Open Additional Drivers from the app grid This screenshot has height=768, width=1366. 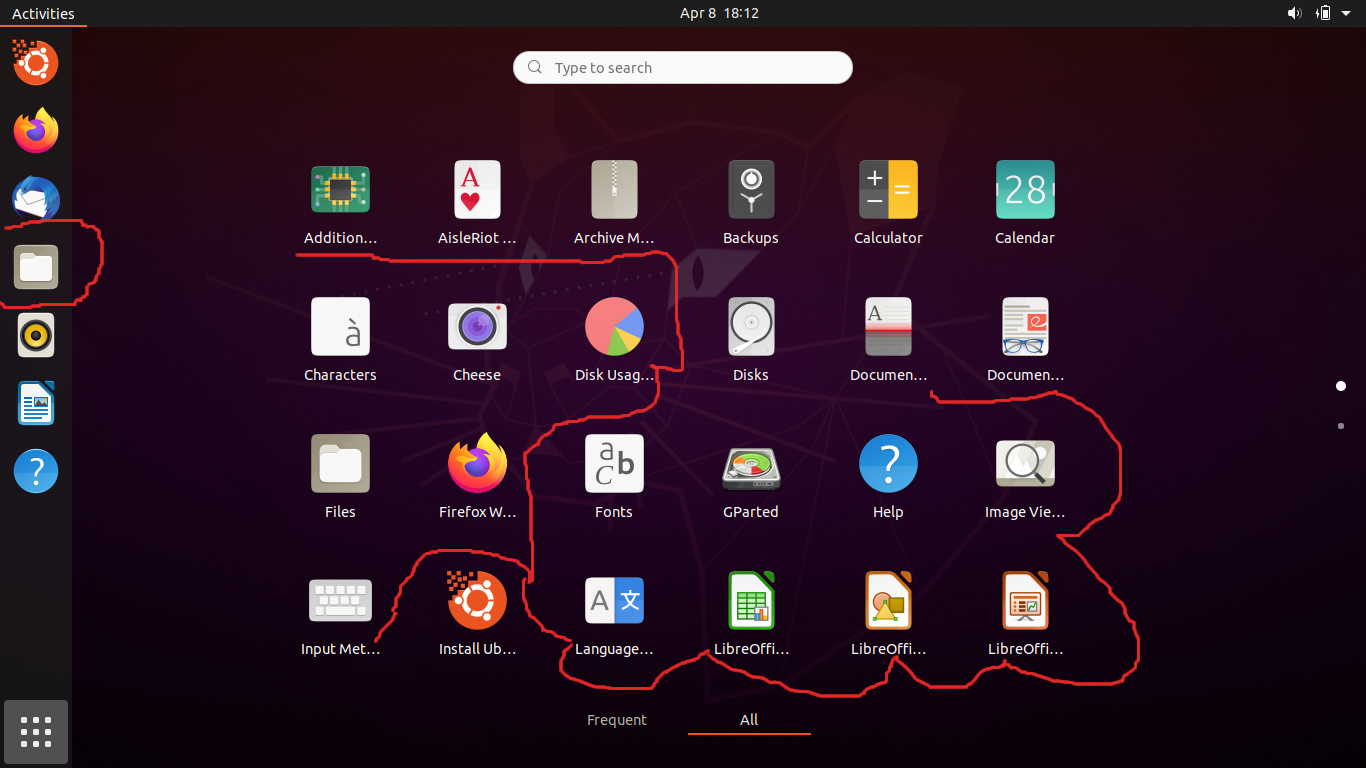(340, 190)
